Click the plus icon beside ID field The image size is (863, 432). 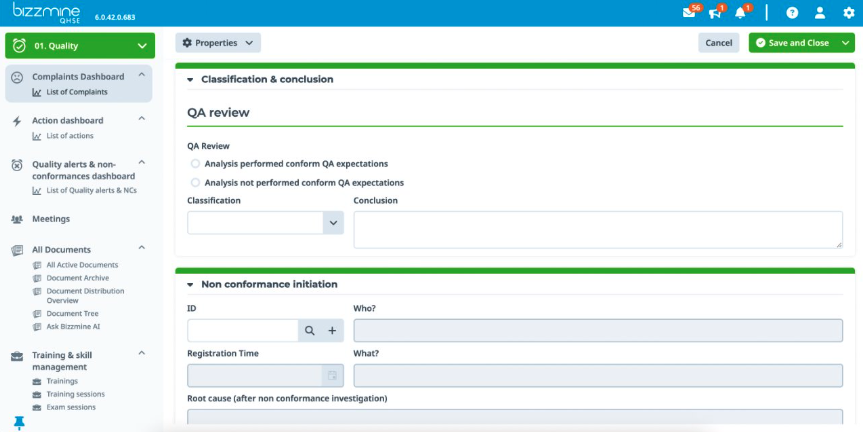coord(333,330)
